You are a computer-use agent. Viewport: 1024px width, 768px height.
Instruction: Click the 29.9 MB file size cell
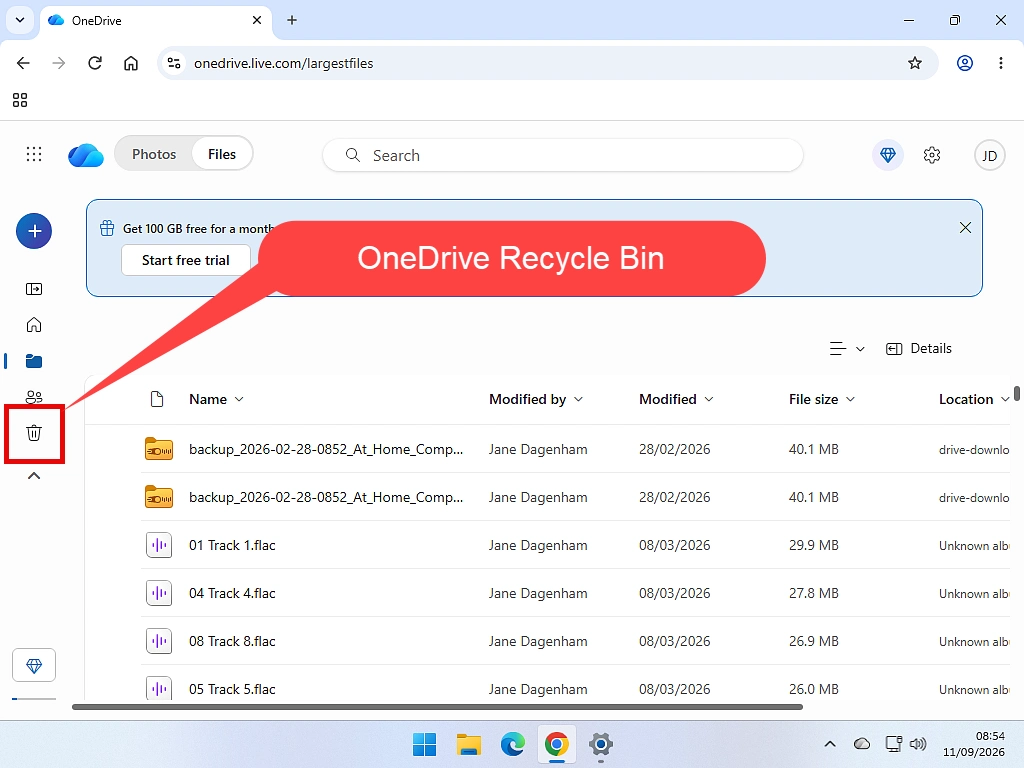(814, 545)
